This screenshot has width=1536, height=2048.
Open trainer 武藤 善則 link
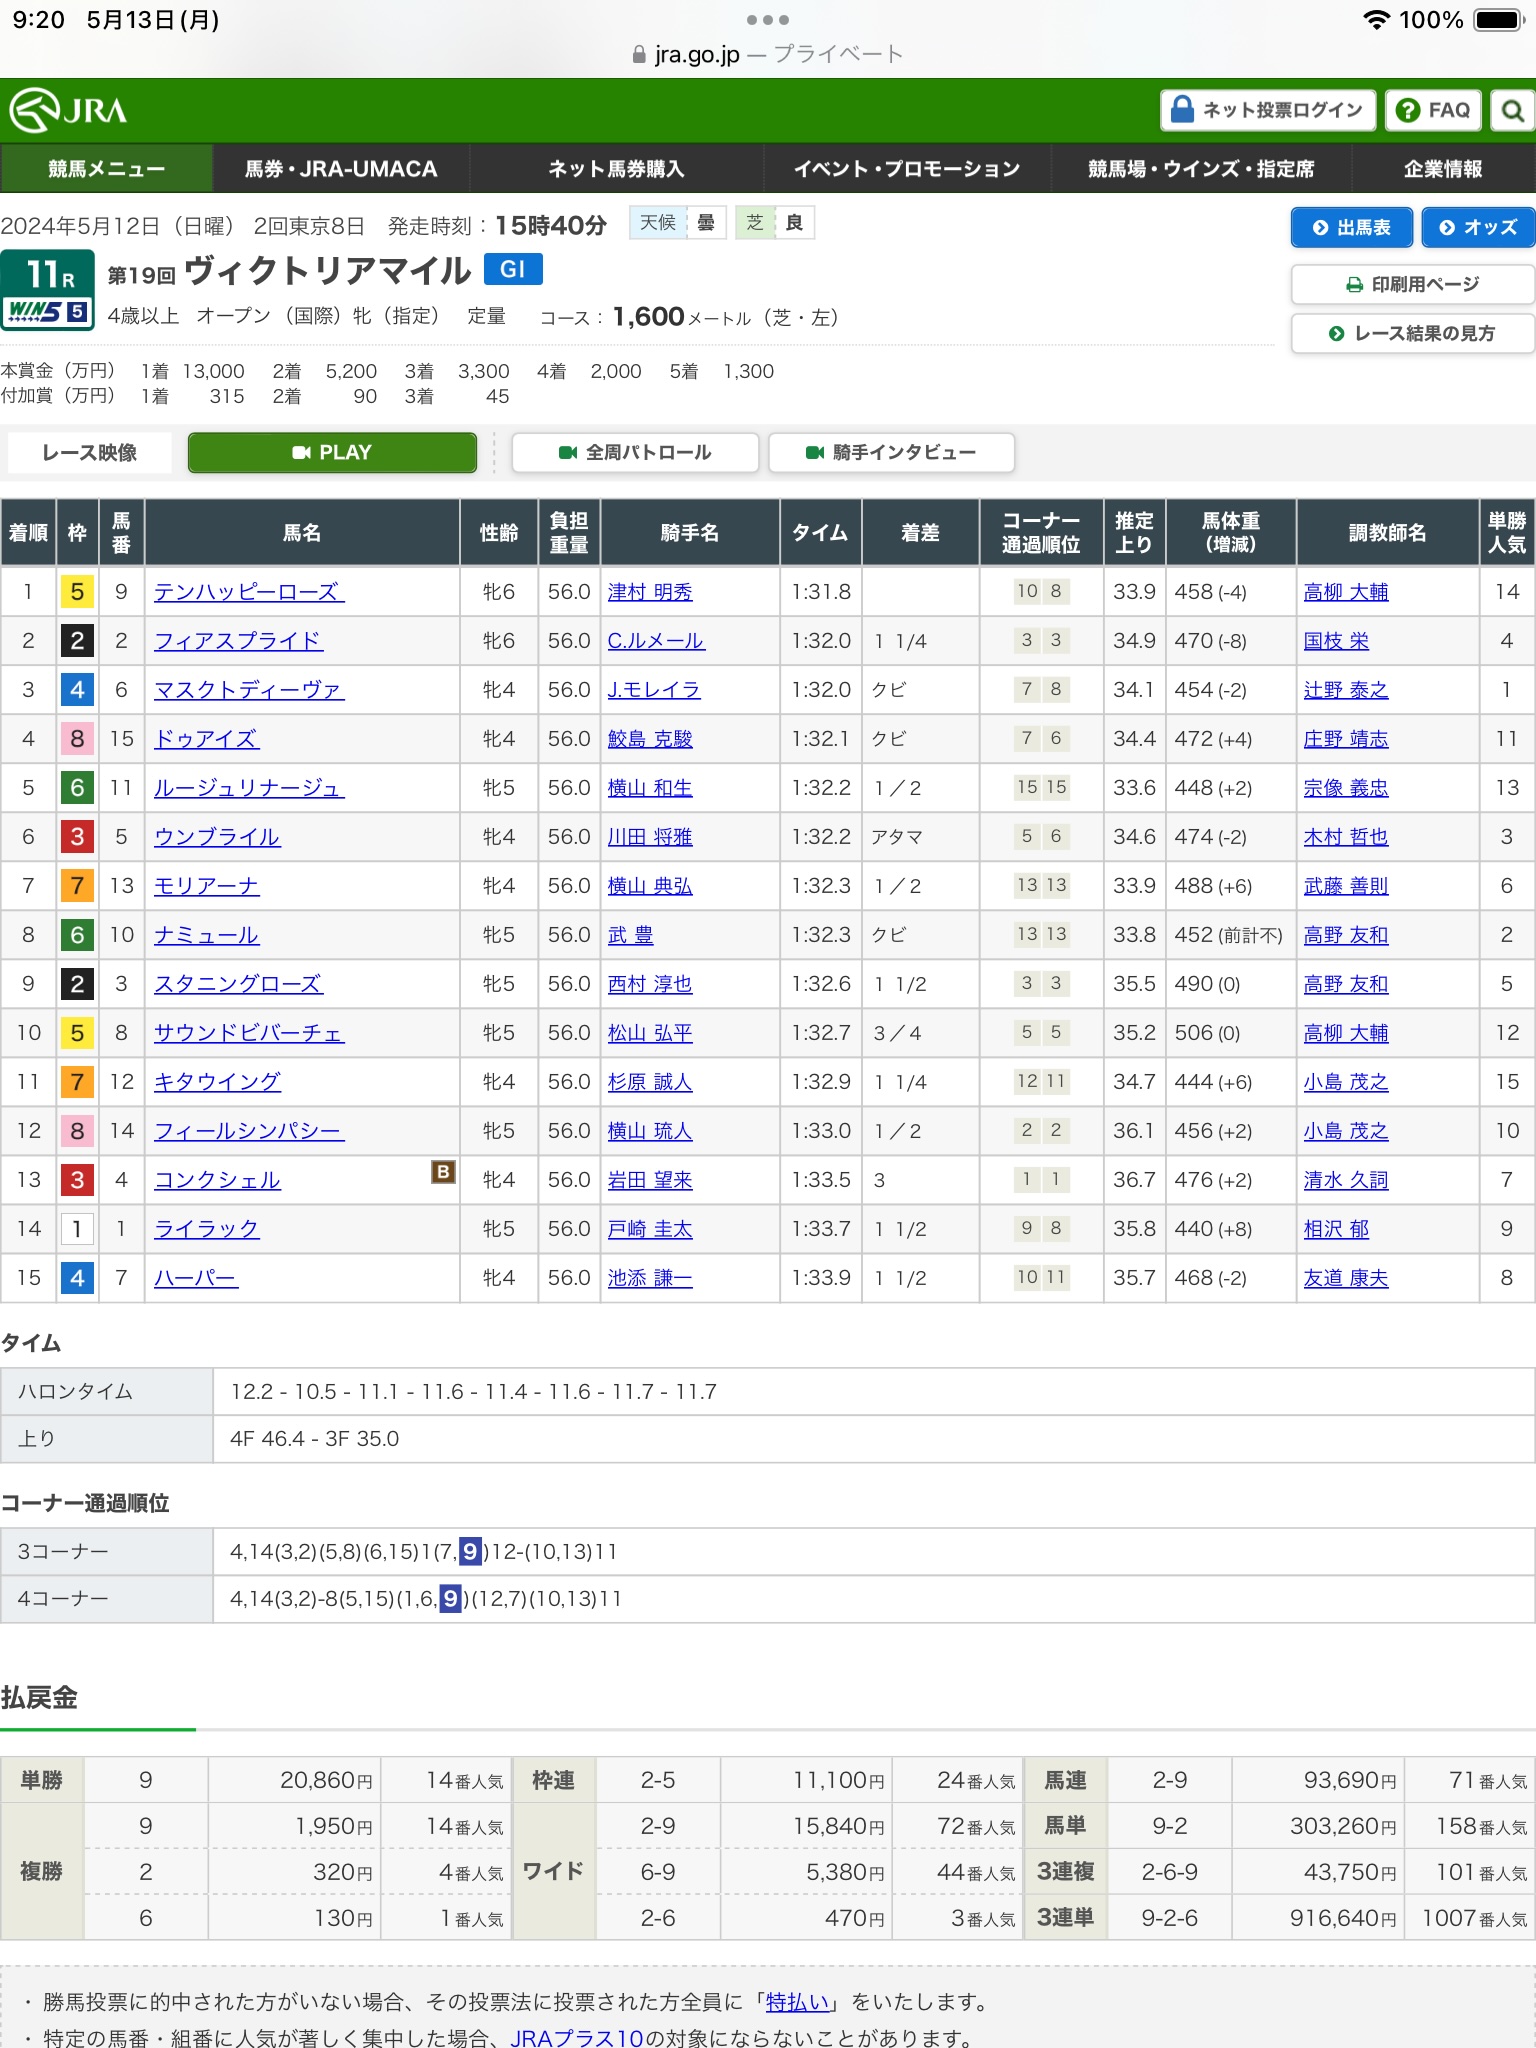click(x=1346, y=886)
